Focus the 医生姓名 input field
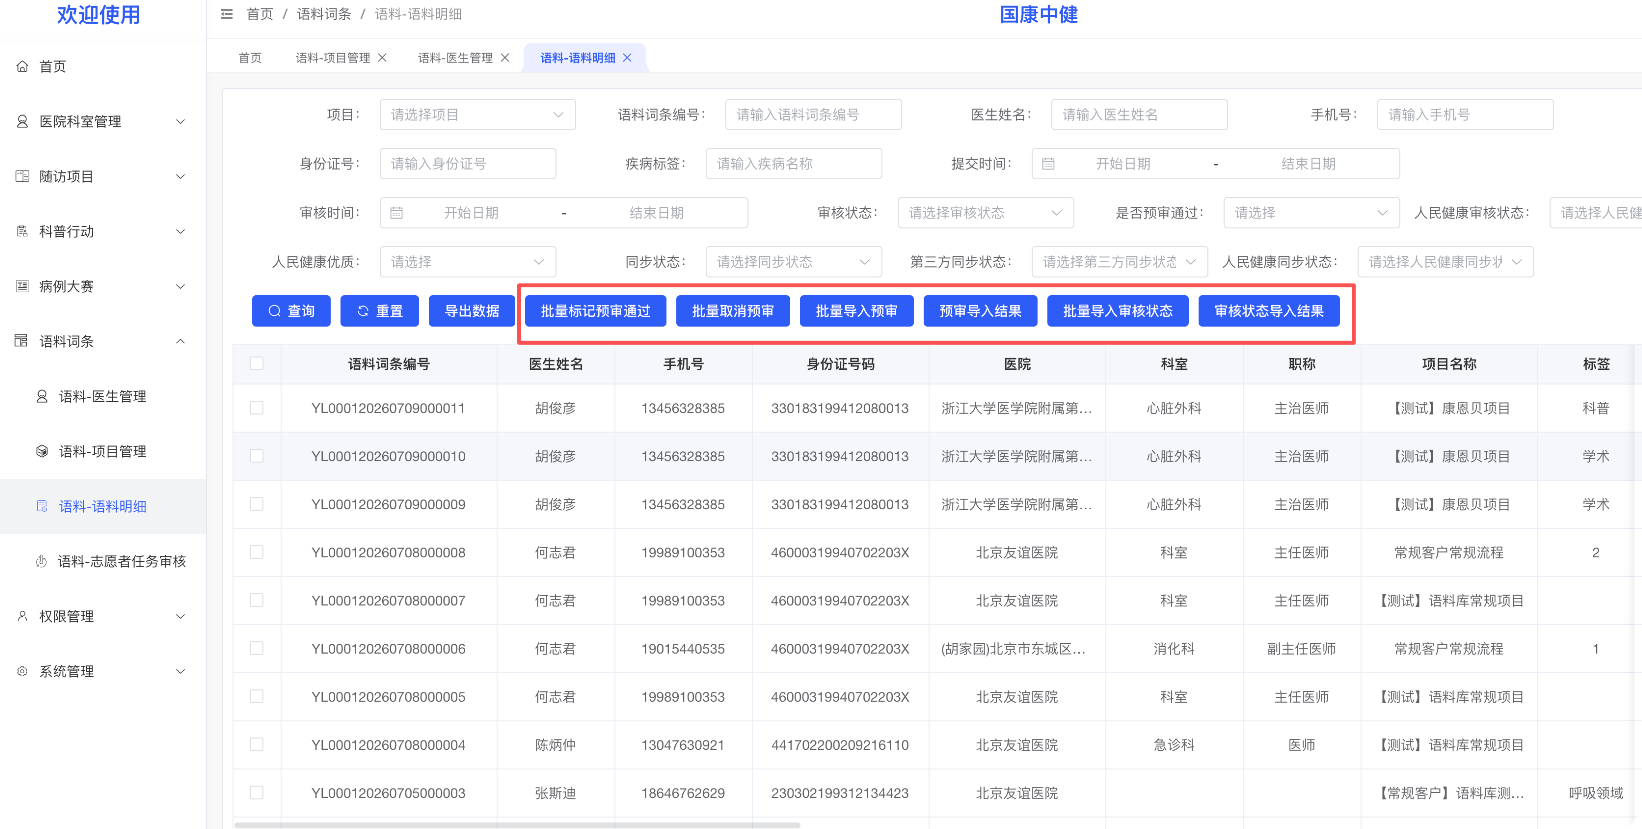This screenshot has width=1642, height=829. [x=1139, y=114]
